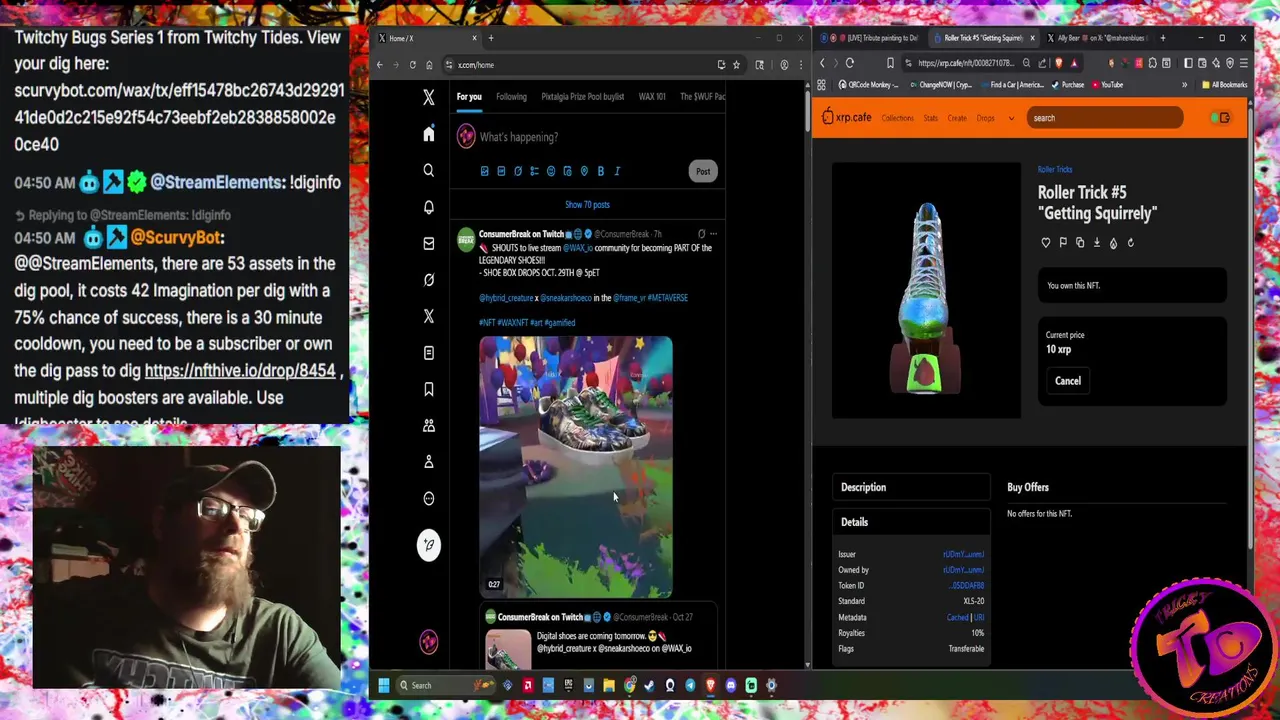Screen dimensions: 1280x720
Task: Burn the NFT flame icon
Action: pyautogui.click(x=1113, y=243)
